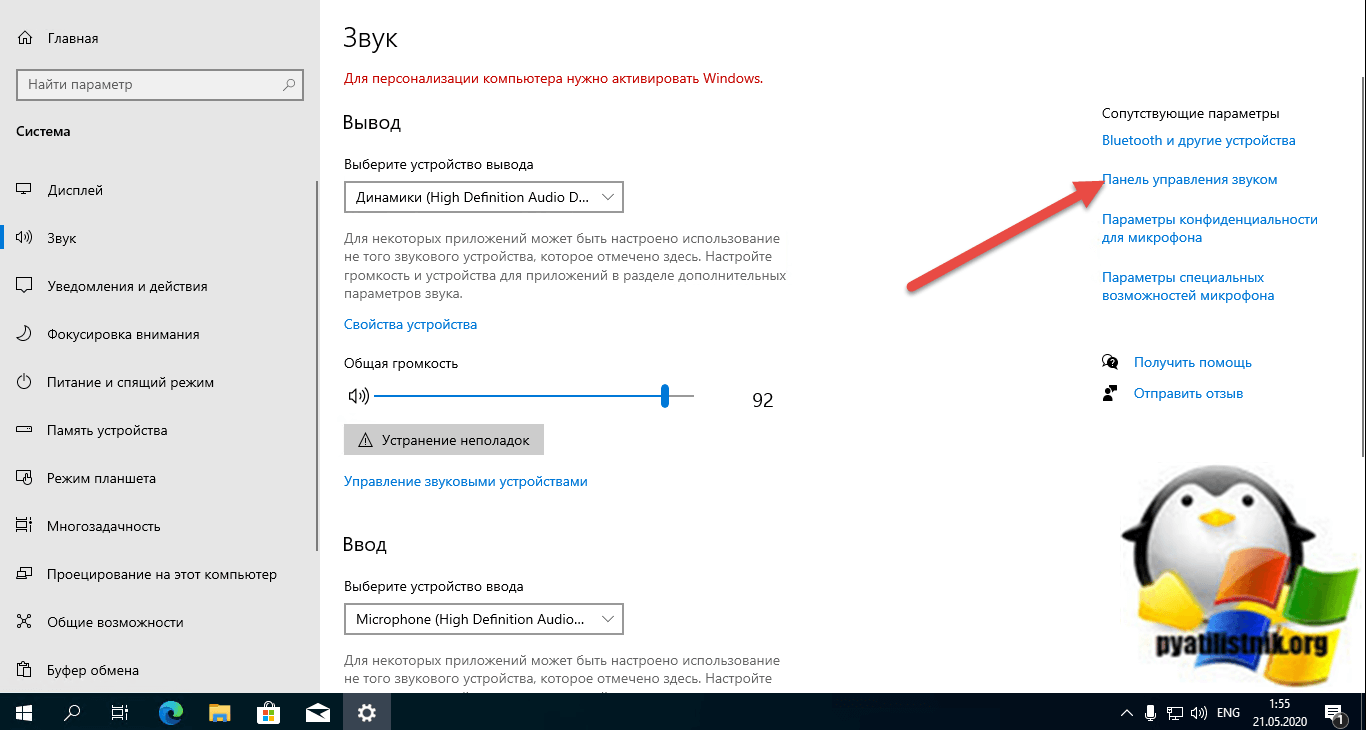This screenshot has height=730, width=1366.
Task: Expand the input device Microphone dropdown
Action: tap(483, 619)
